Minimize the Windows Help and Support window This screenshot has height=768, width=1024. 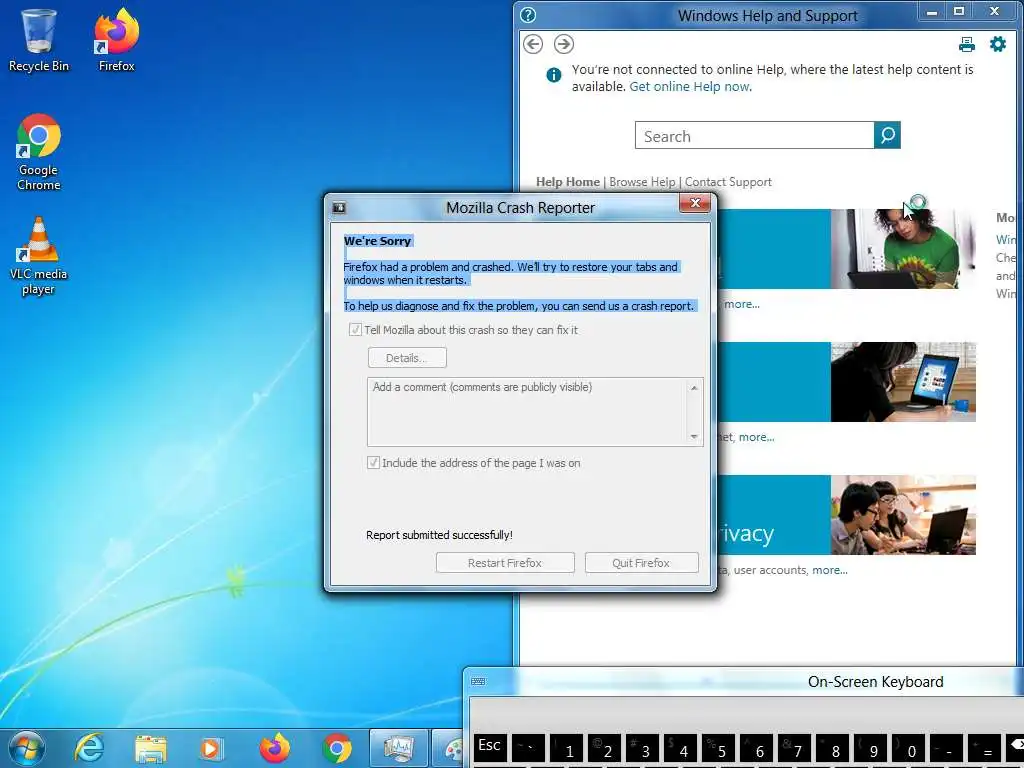coord(932,12)
